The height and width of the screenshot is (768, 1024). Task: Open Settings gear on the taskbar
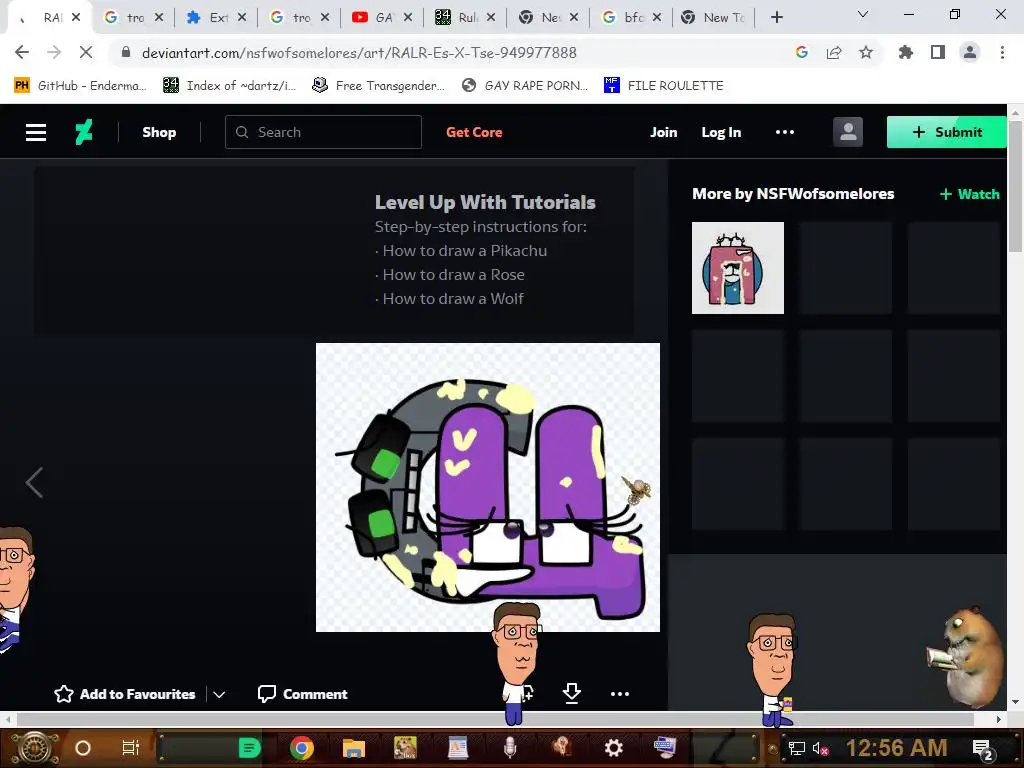coord(613,748)
